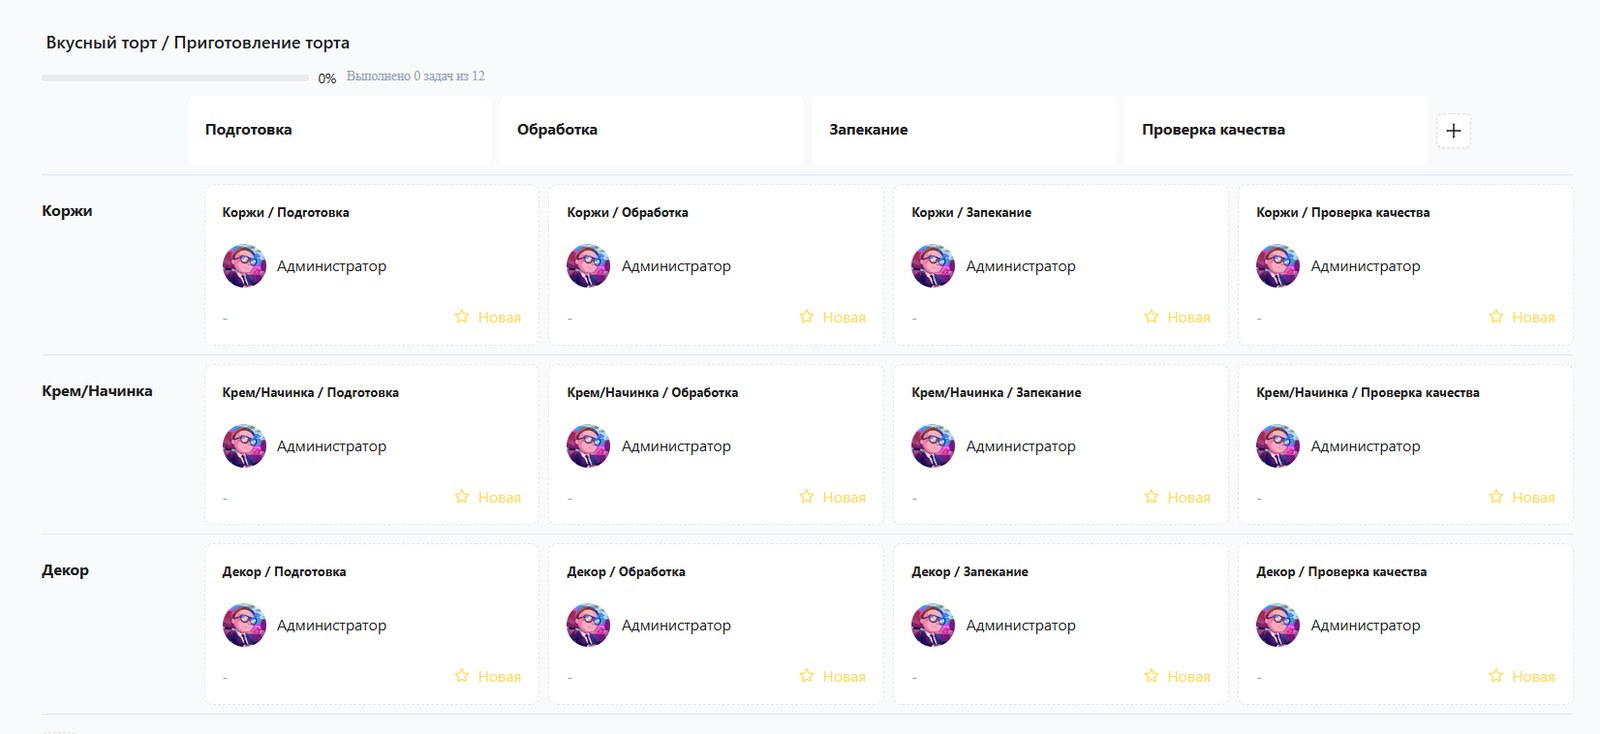Viewport: 1600px width, 734px height.
Task: Click star icon on Крем/Начинка / Запекание card
Action: [1151, 497]
